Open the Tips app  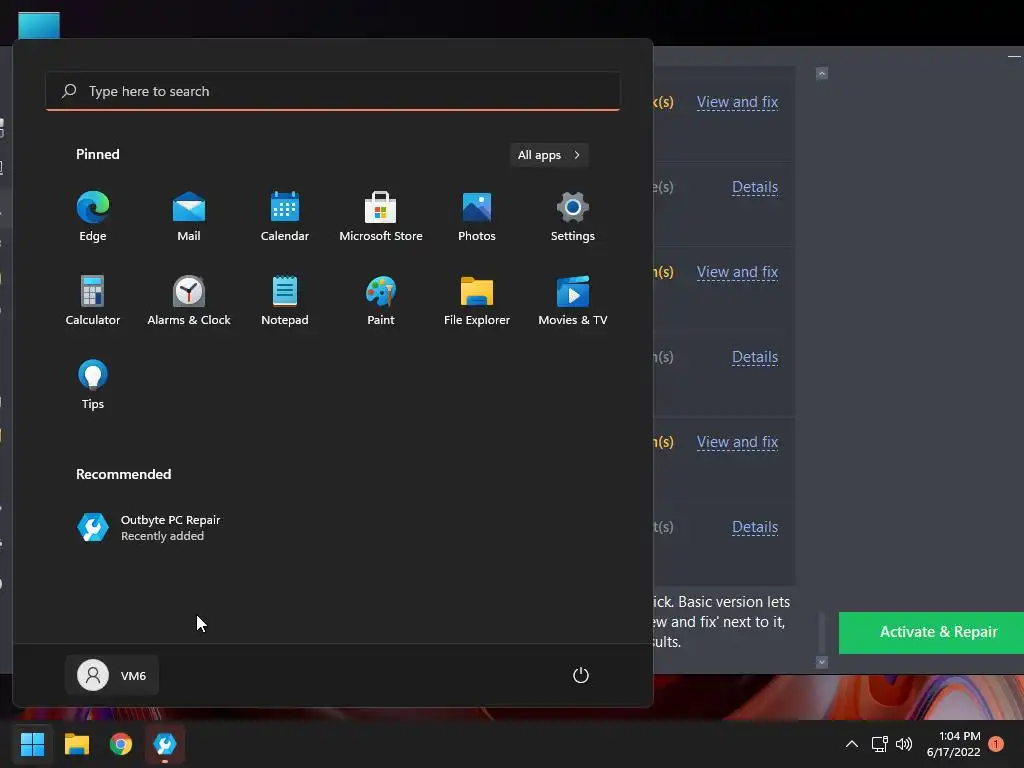[x=93, y=385]
